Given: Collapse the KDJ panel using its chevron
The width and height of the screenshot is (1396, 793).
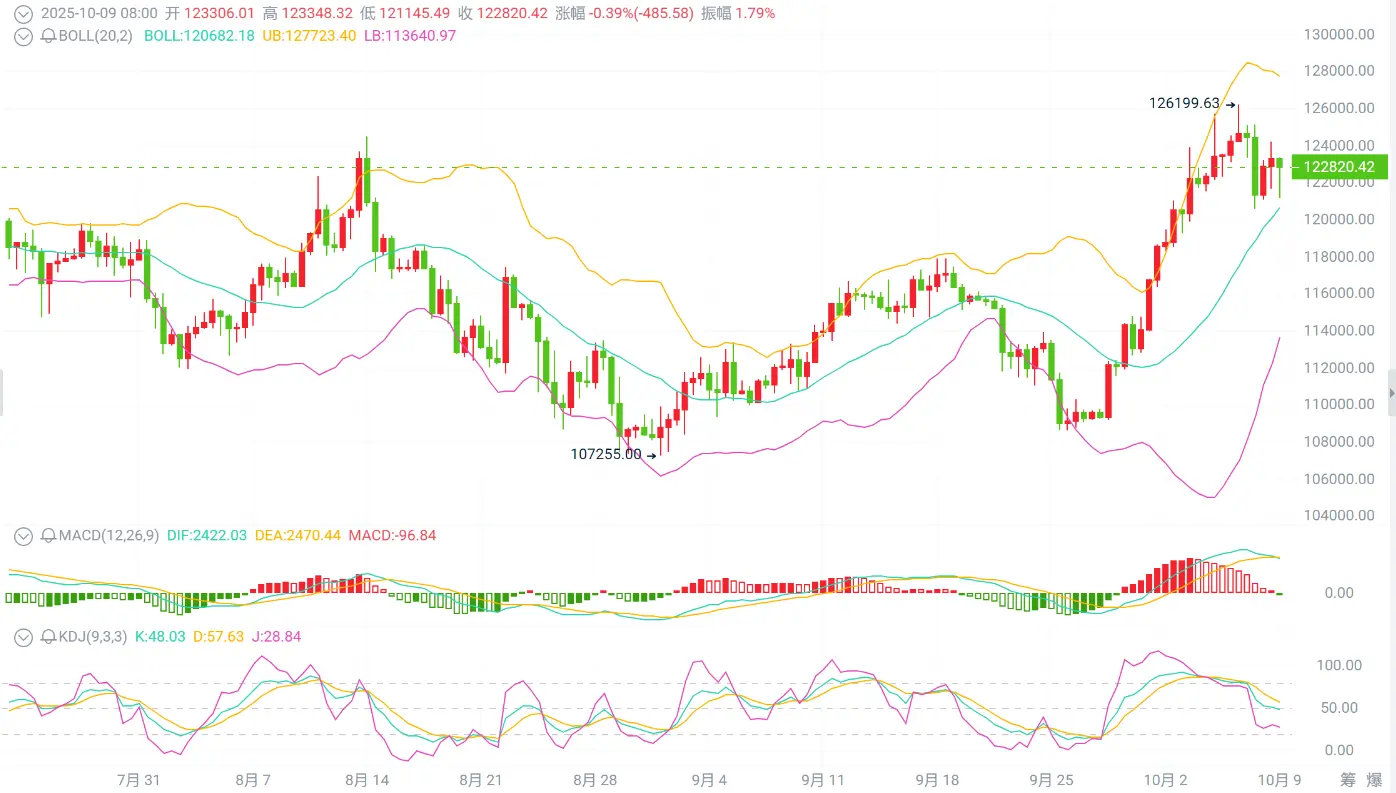Looking at the screenshot, I should click(x=22, y=636).
